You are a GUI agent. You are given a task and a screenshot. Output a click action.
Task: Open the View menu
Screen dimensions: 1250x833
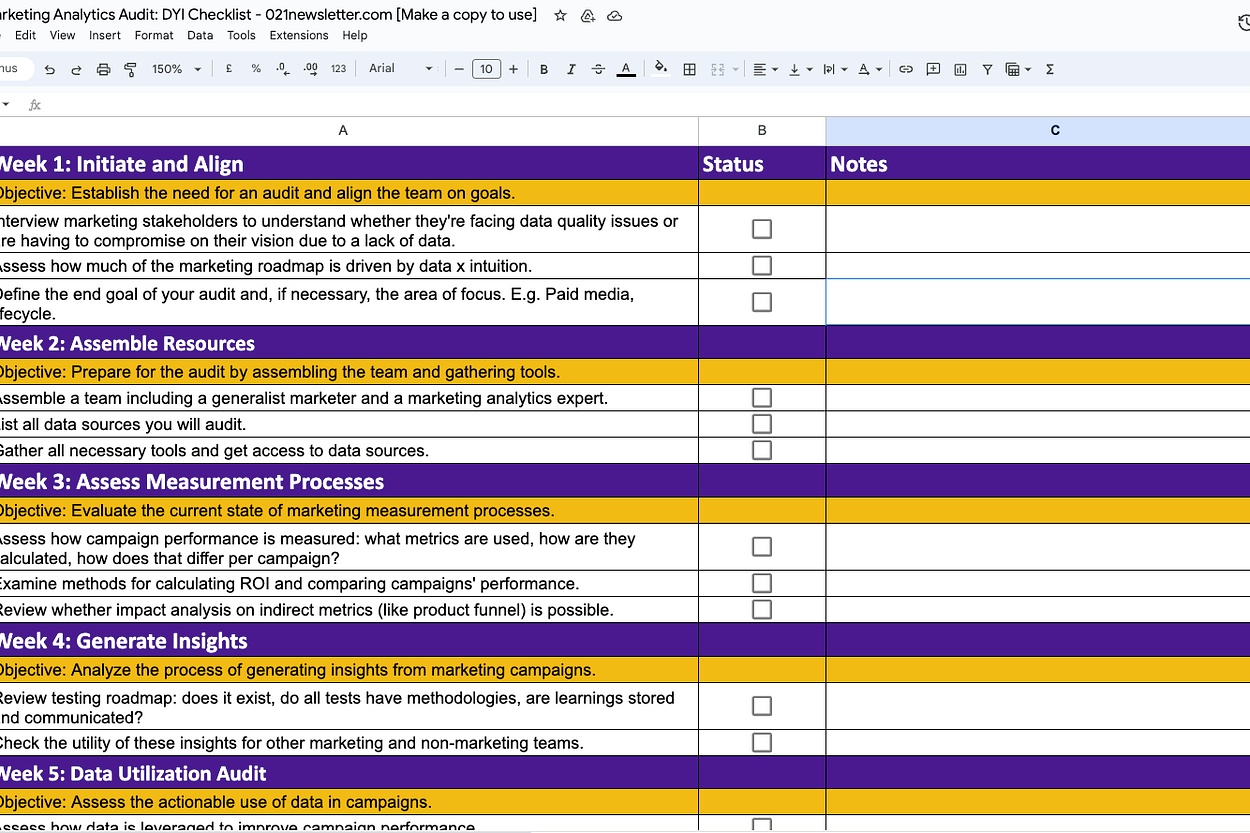(x=62, y=35)
